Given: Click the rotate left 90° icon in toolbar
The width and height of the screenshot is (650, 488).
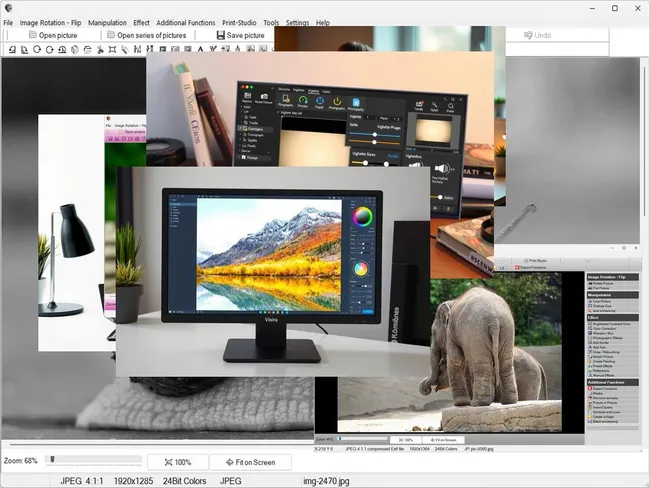Looking at the screenshot, I should point(12,50).
